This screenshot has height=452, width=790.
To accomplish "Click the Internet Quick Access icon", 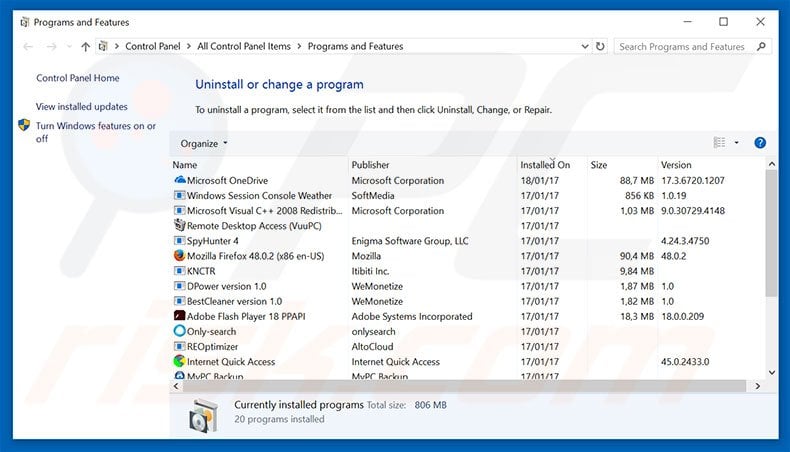I will coord(179,361).
